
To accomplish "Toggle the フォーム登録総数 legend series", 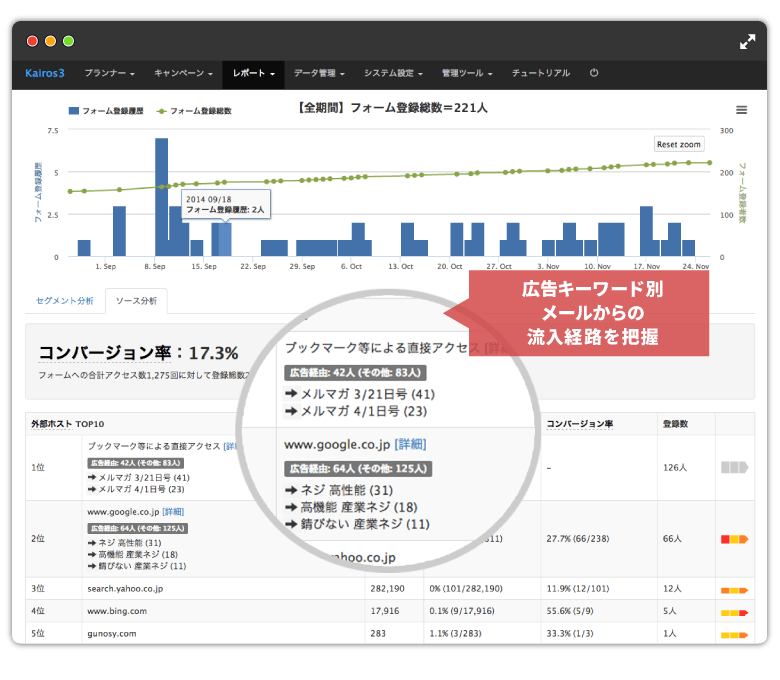I will 194,111.
